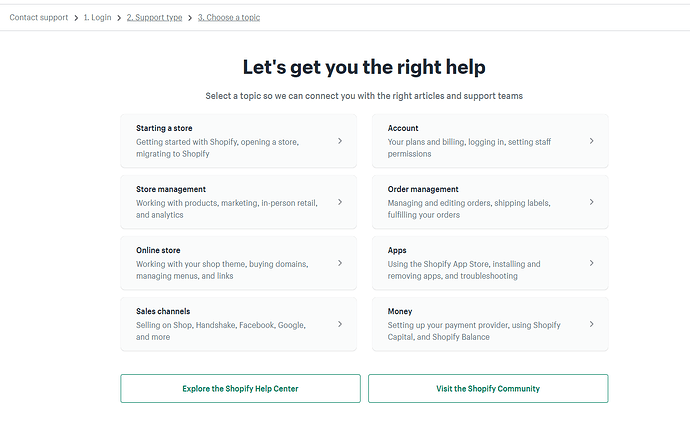
Task: Click the chevron arrow on Starting a store
Action: point(340,141)
